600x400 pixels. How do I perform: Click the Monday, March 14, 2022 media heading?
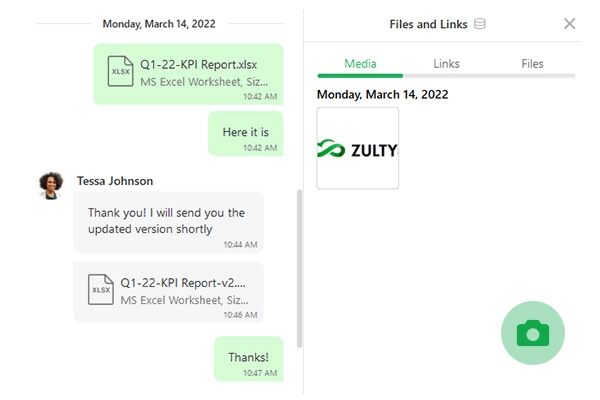coord(382,94)
